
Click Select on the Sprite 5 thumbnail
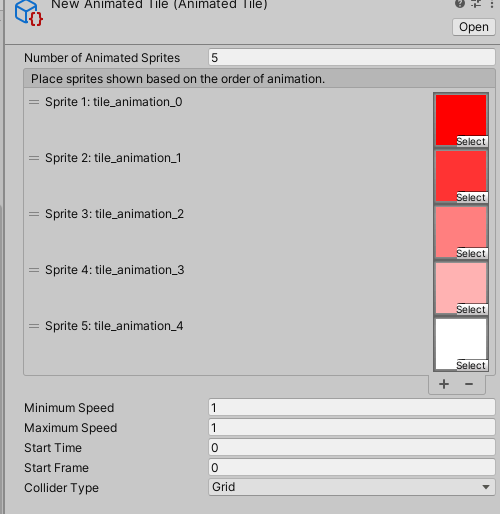(x=471, y=366)
